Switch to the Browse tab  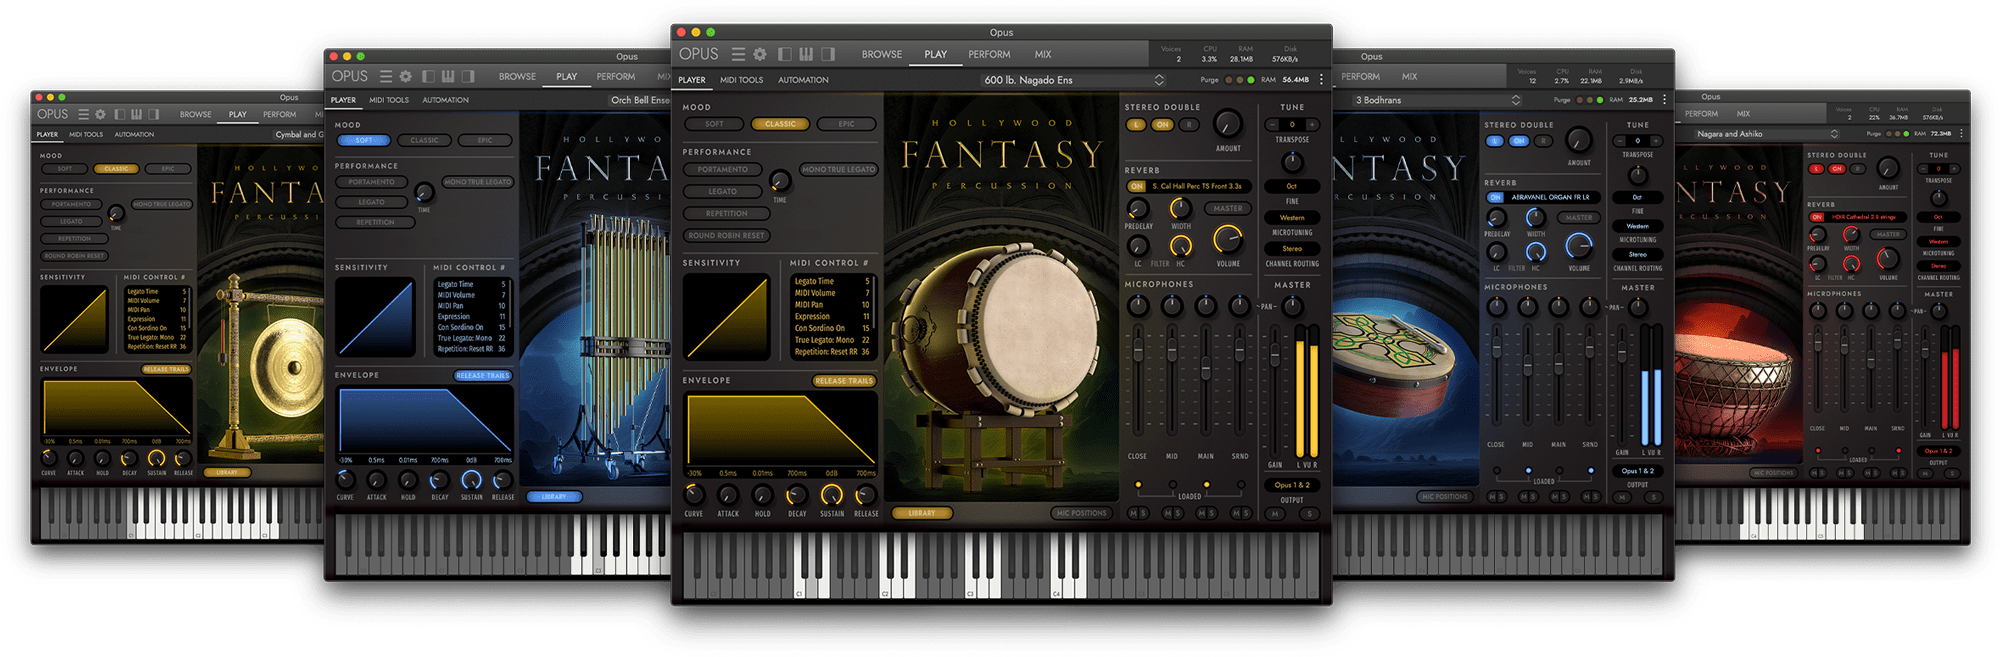tap(882, 54)
